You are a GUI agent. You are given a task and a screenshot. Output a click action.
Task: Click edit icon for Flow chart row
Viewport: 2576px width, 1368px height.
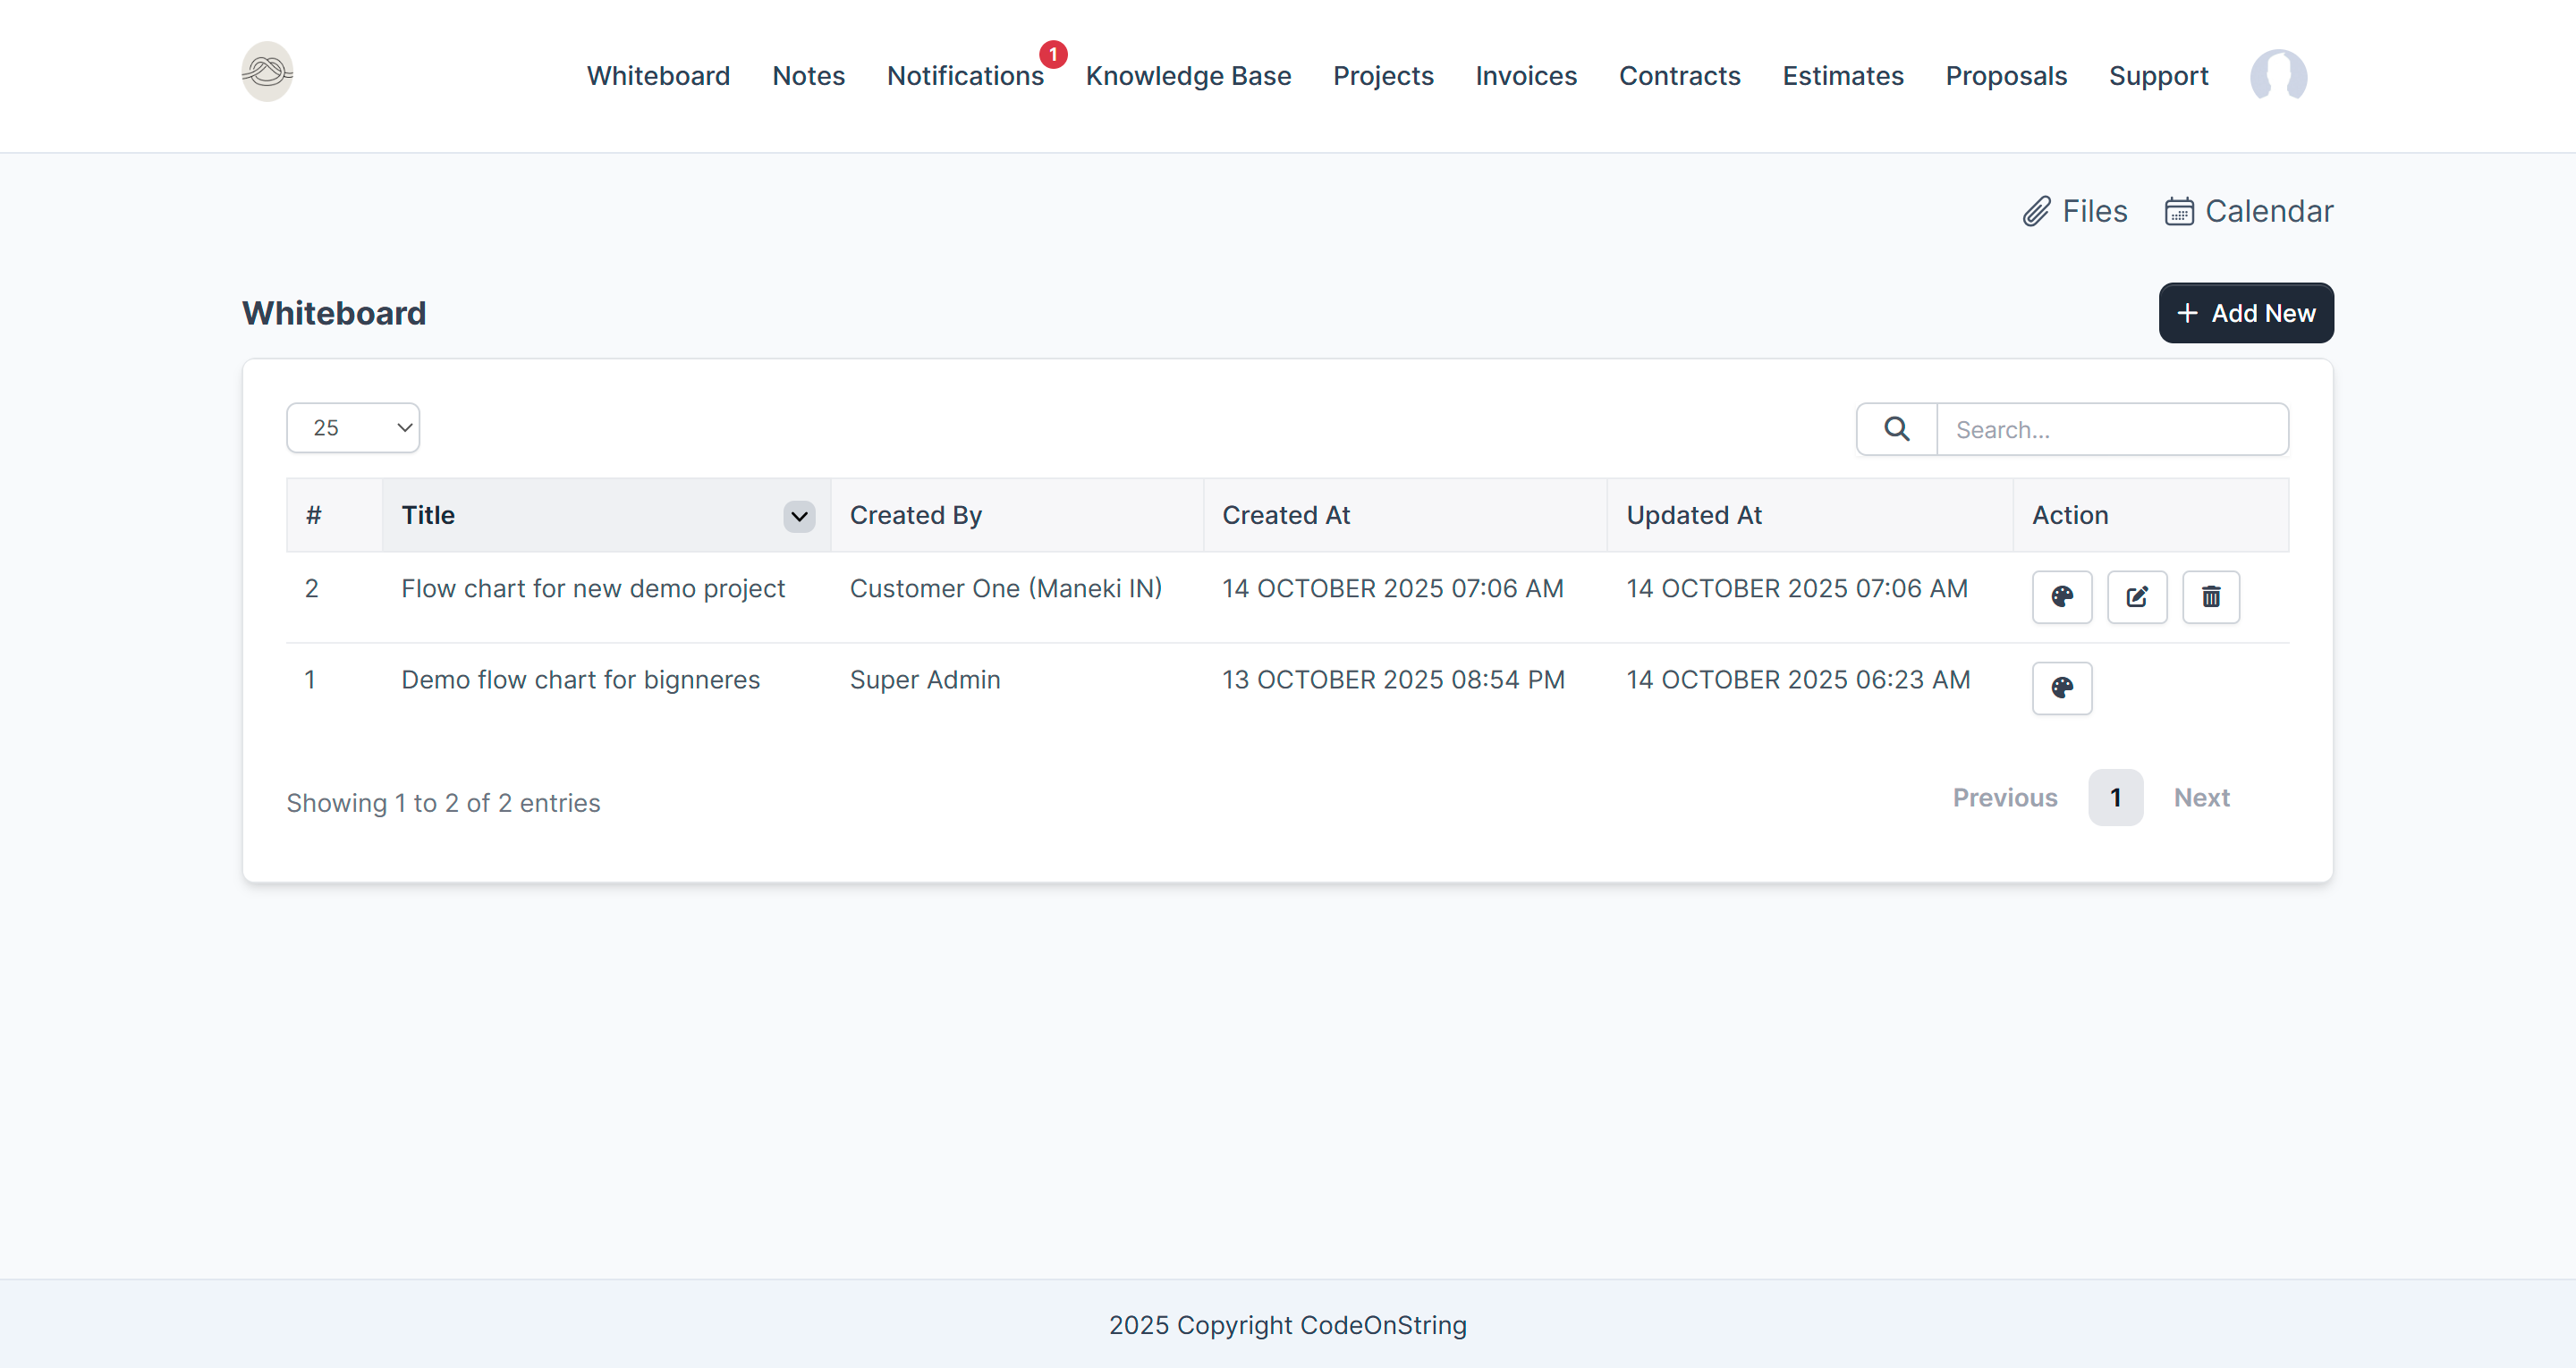pos(2136,597)
